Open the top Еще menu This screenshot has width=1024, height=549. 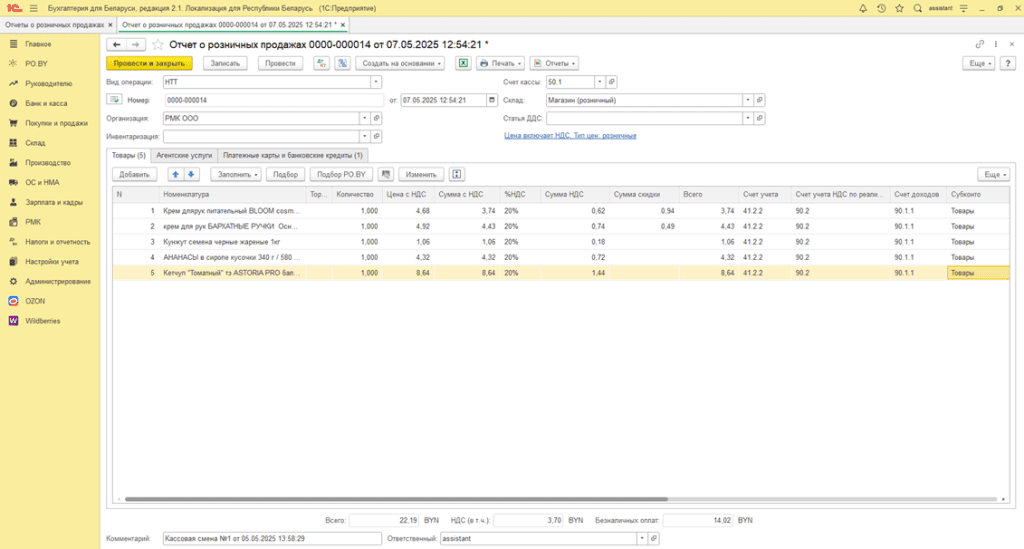[x=978, y=63]
